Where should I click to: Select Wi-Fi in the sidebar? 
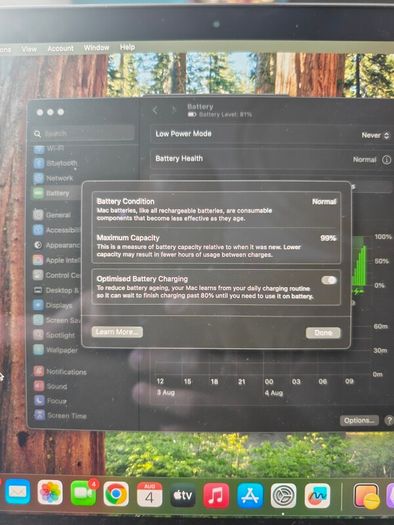49,148
